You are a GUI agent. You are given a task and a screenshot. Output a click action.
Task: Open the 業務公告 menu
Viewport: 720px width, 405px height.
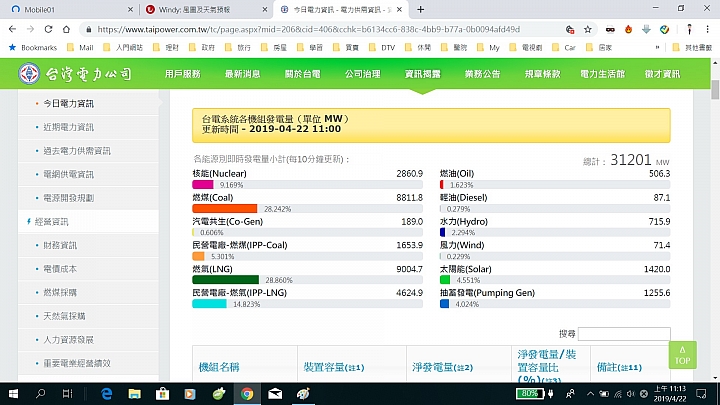pyautogui.click(x=483, y=74)
